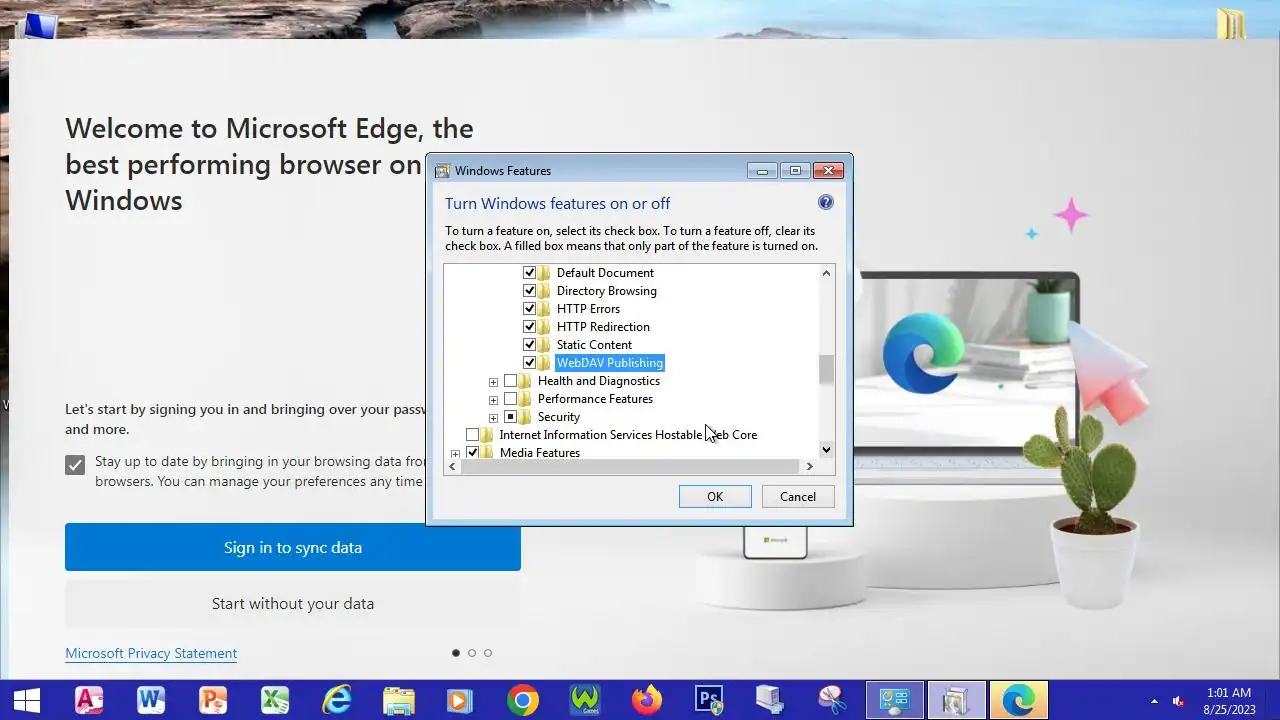Viewport: 1280px width, 720px height.
Task: Choose Start without your data in Edge
Action: (293, 604)
